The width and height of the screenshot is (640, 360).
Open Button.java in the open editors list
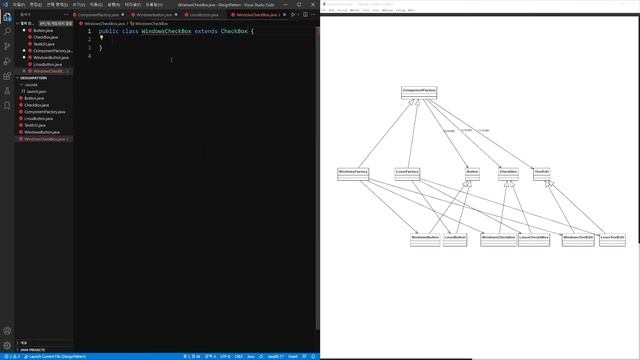pos(43,31)
